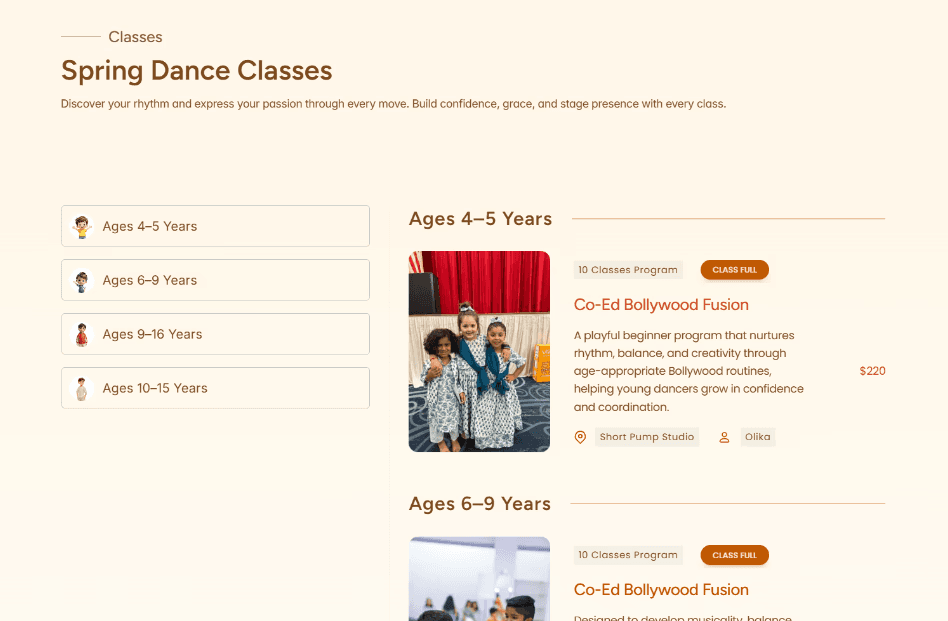Click the CLASS FULL badge in Ages 4–5 card
The width and height of the screenshot is (948, 621).
pyautogui.click(x=735, y=270)
